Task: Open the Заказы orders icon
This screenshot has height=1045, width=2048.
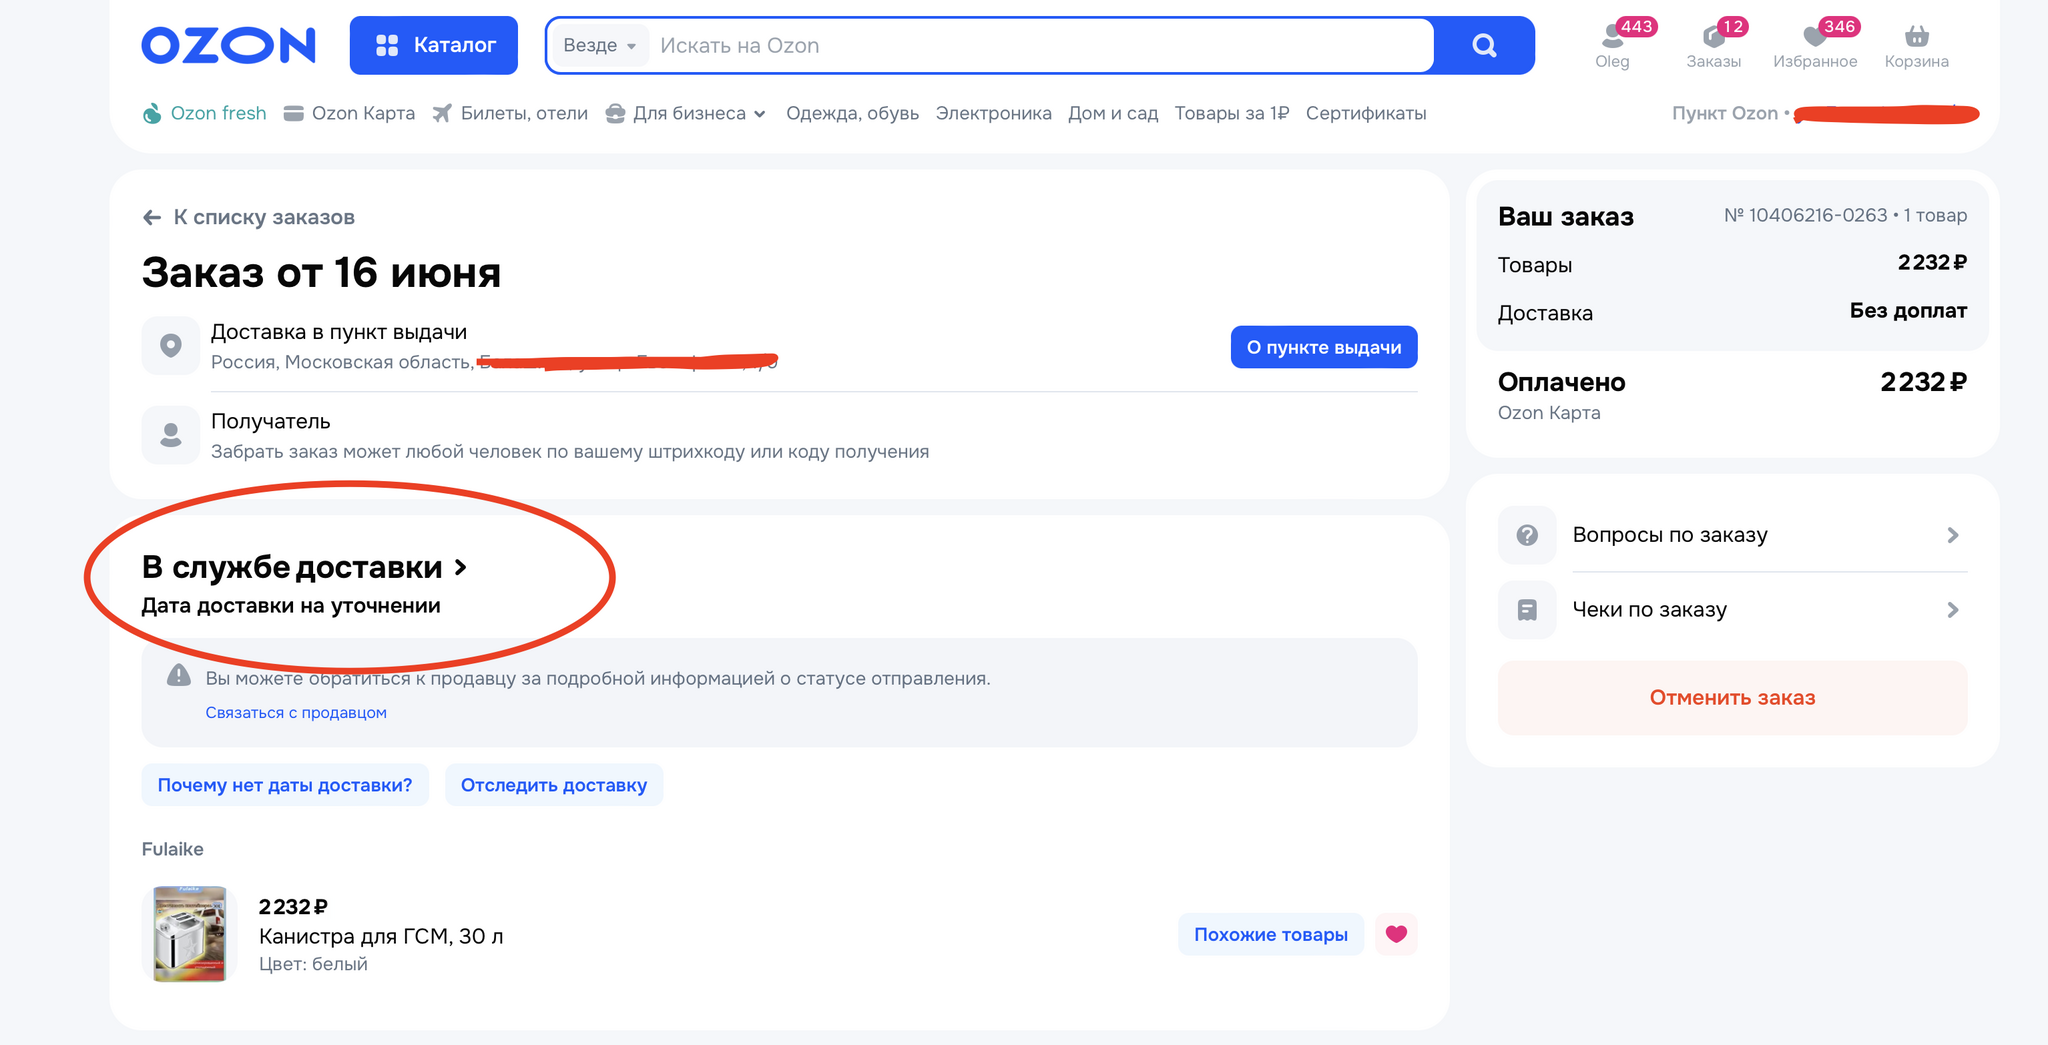Action: coord(1714,45)
